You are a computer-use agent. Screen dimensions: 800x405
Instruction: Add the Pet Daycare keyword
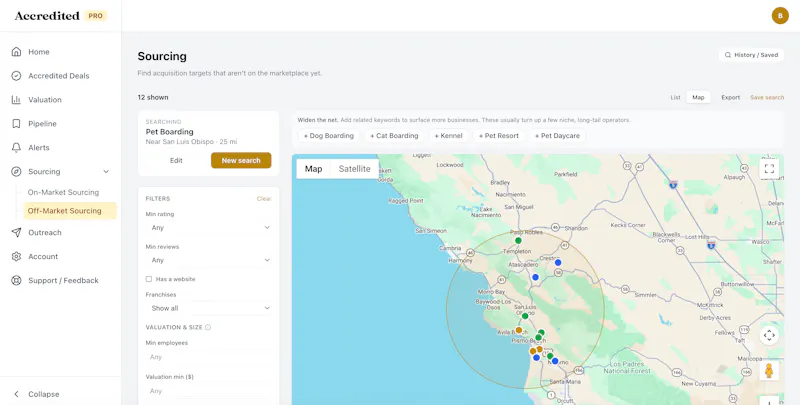click(x=557, y=136)
